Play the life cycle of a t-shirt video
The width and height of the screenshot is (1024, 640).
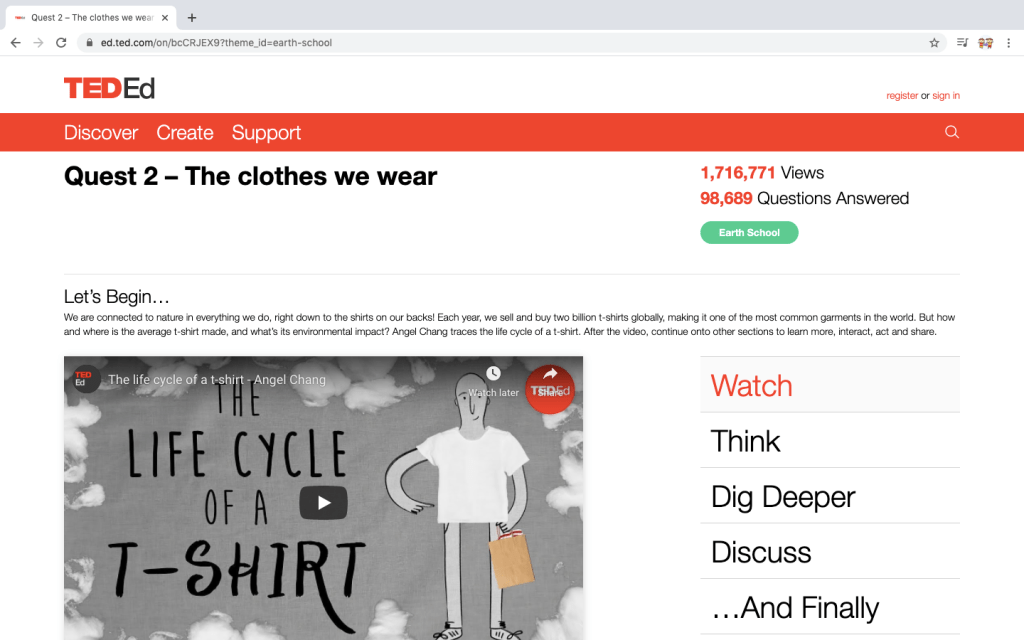(x=323, y=503)
